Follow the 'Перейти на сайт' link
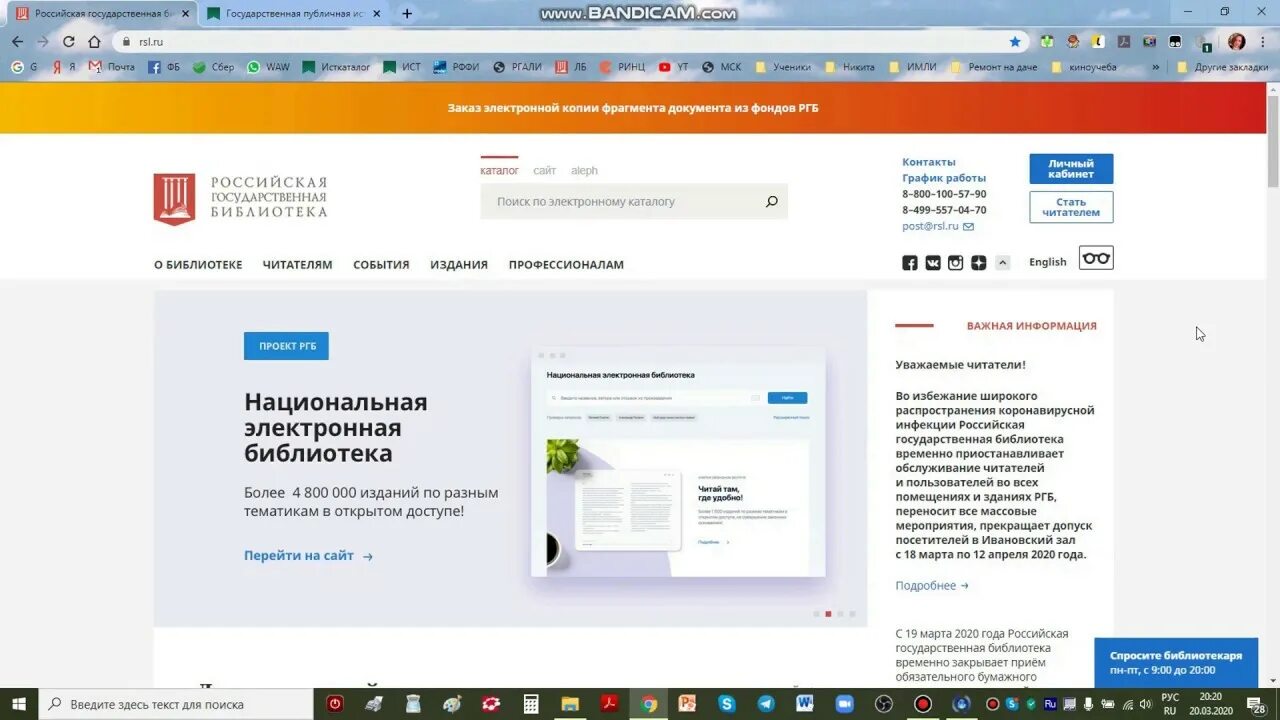The image size is (1280, 720). 308,556
